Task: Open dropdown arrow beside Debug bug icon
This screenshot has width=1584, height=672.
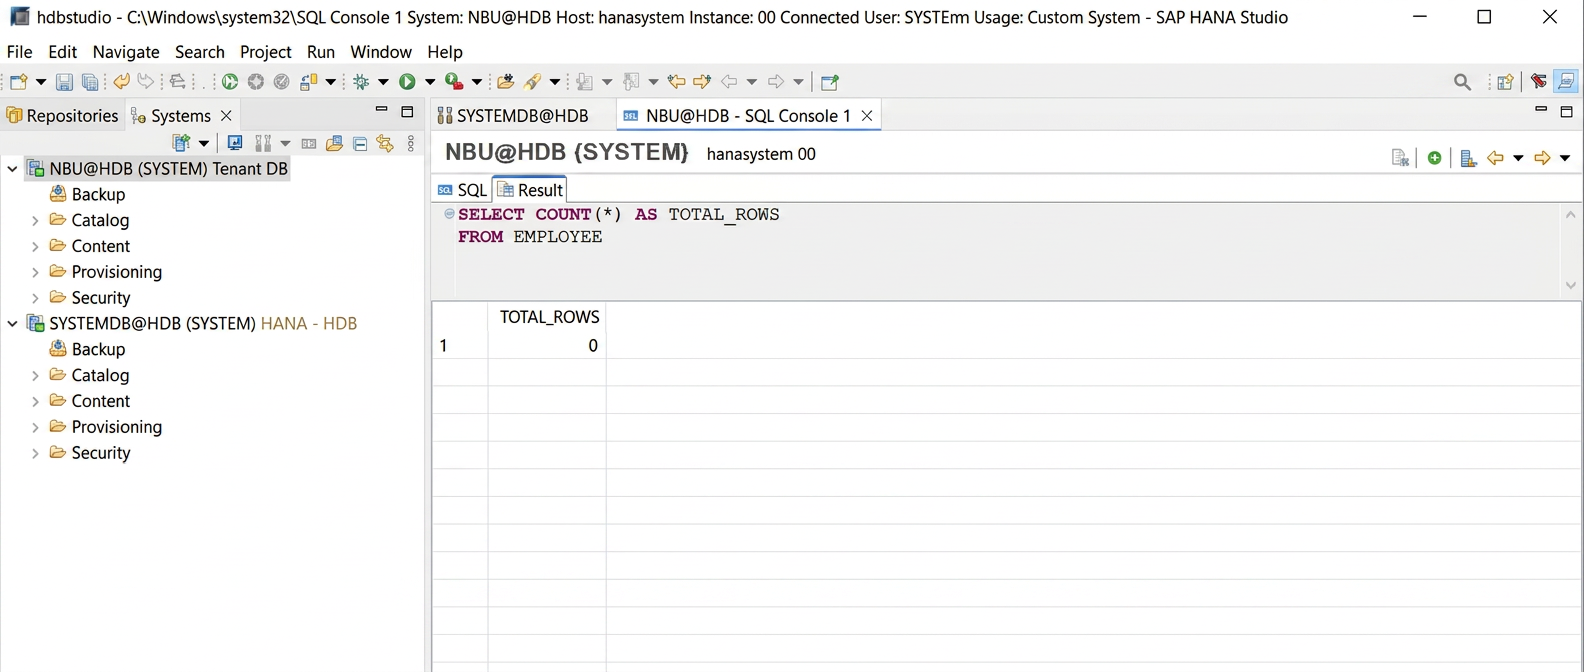Action: [383, 82]
